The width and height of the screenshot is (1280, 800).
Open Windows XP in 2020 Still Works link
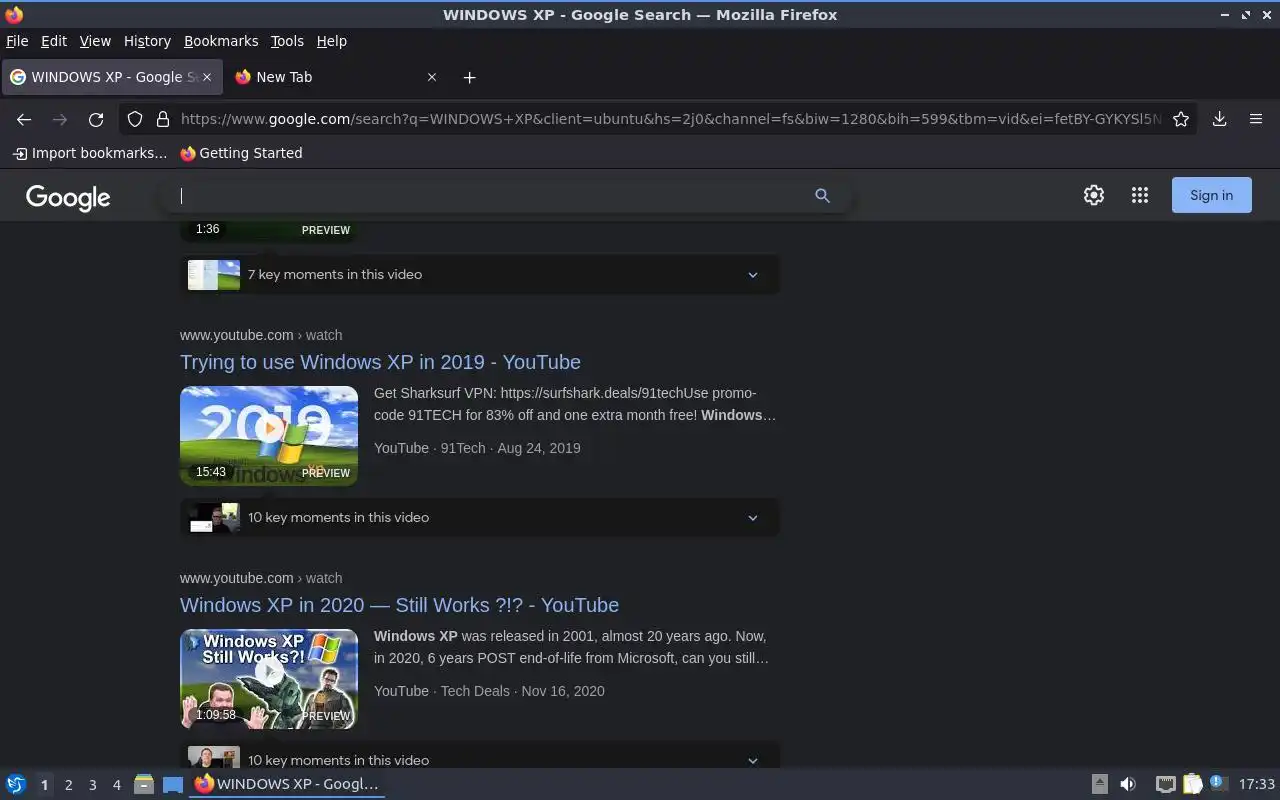tap(399, 605)
